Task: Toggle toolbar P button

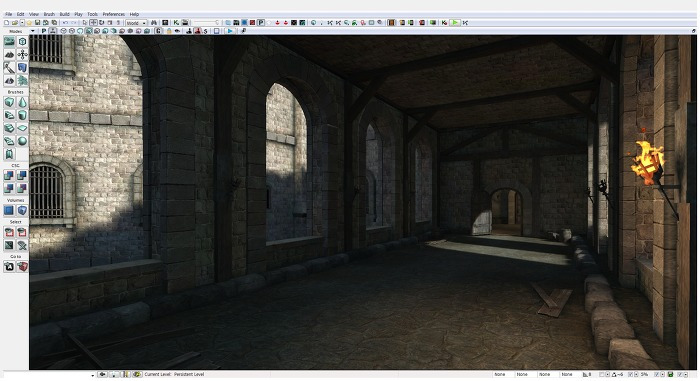Action: pyautogui.click(x=261, y=23)
